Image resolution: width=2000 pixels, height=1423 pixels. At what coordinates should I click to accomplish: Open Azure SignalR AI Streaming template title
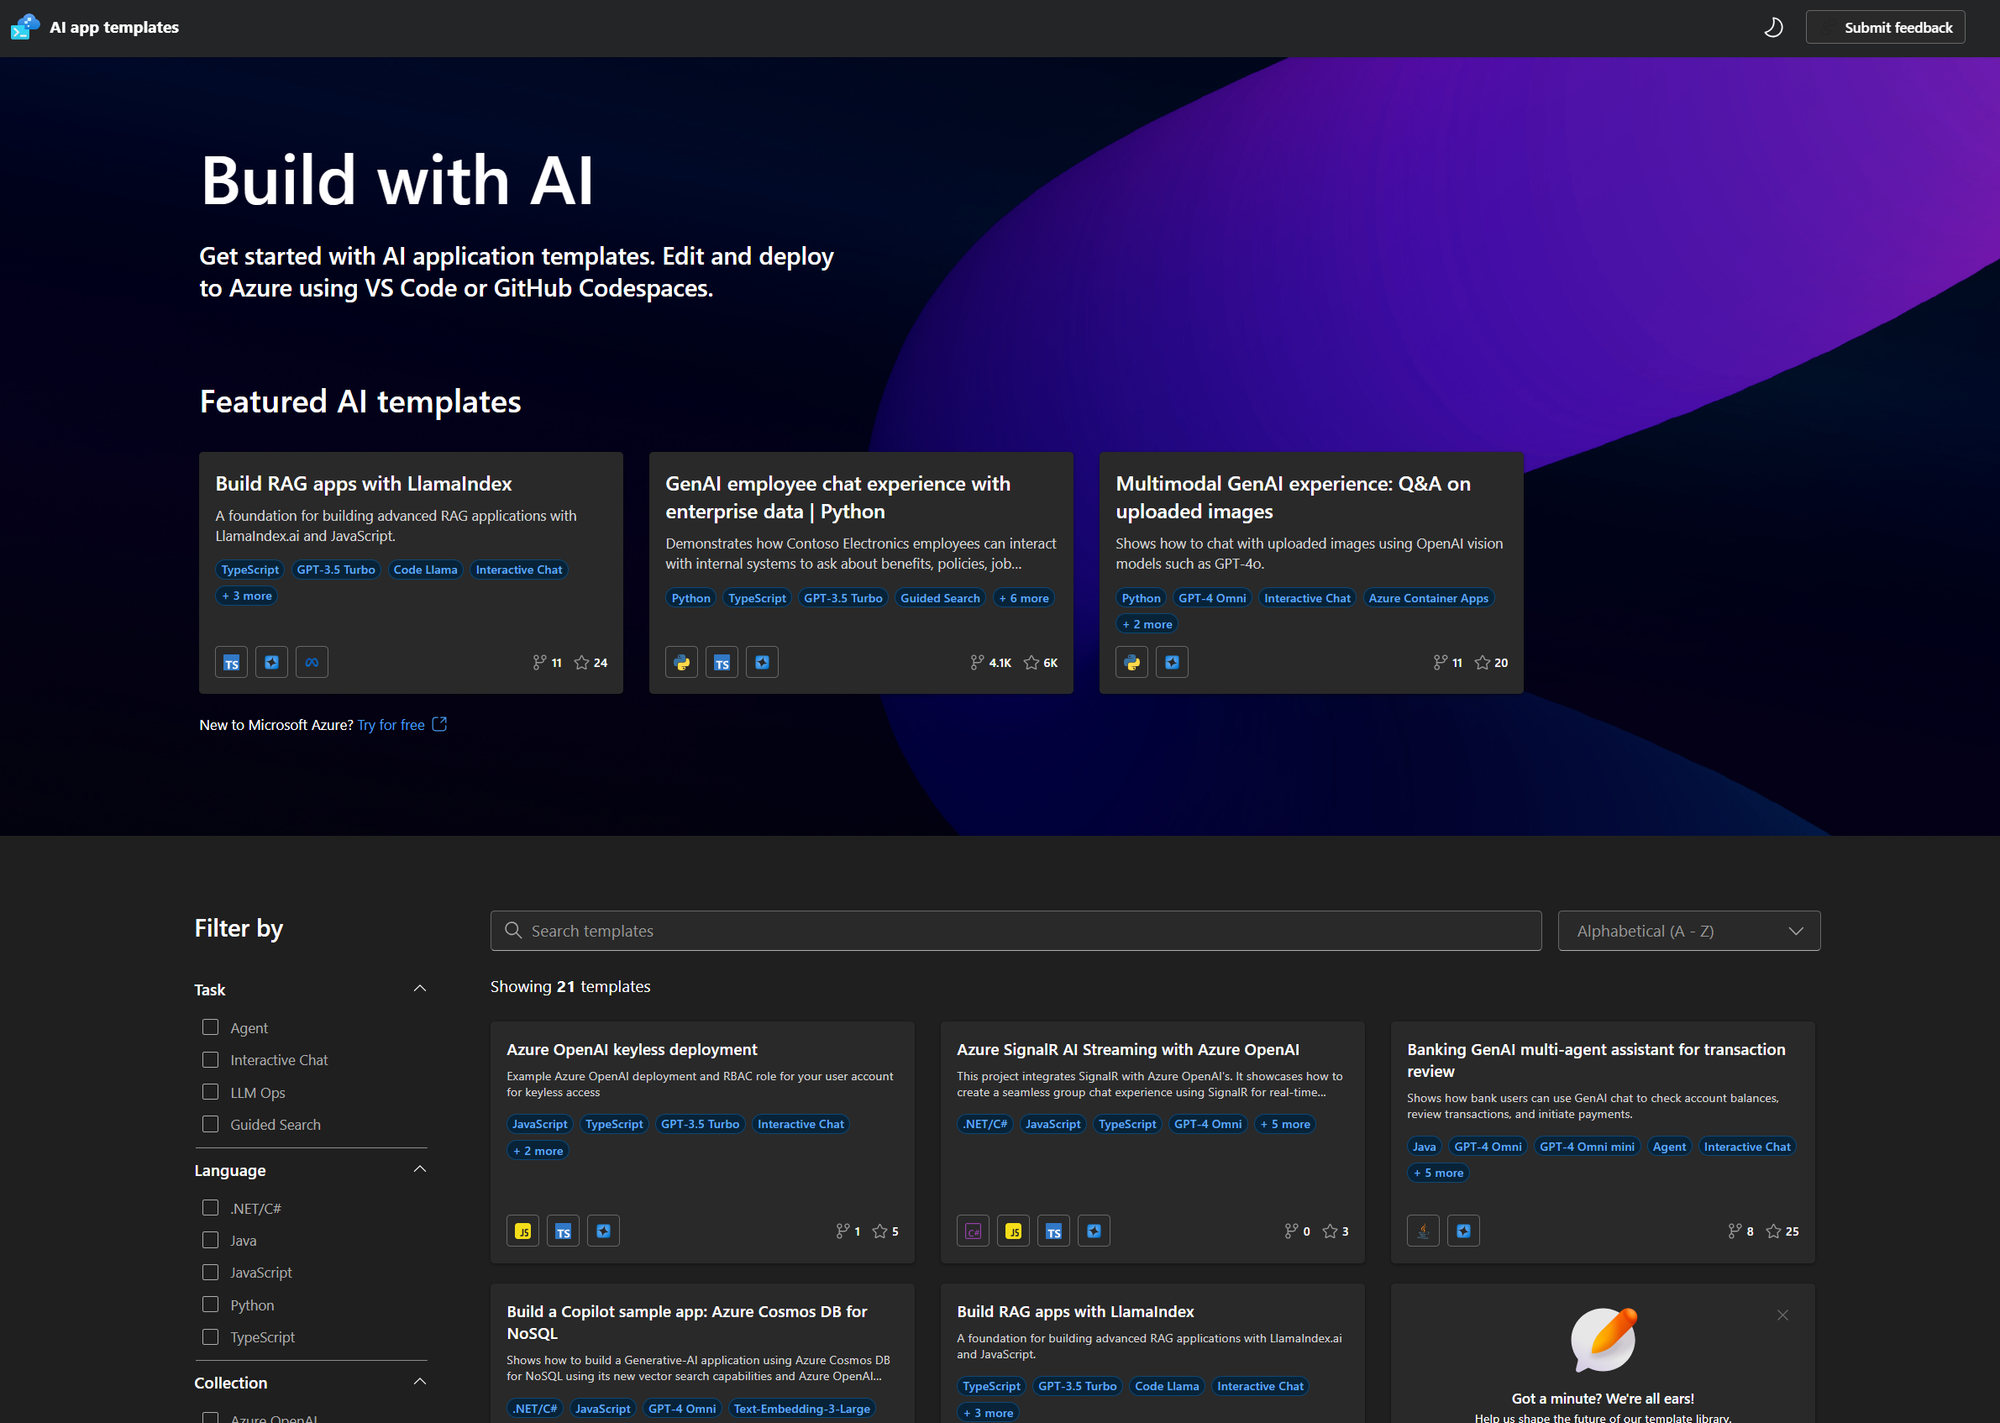point(1128,1049)
